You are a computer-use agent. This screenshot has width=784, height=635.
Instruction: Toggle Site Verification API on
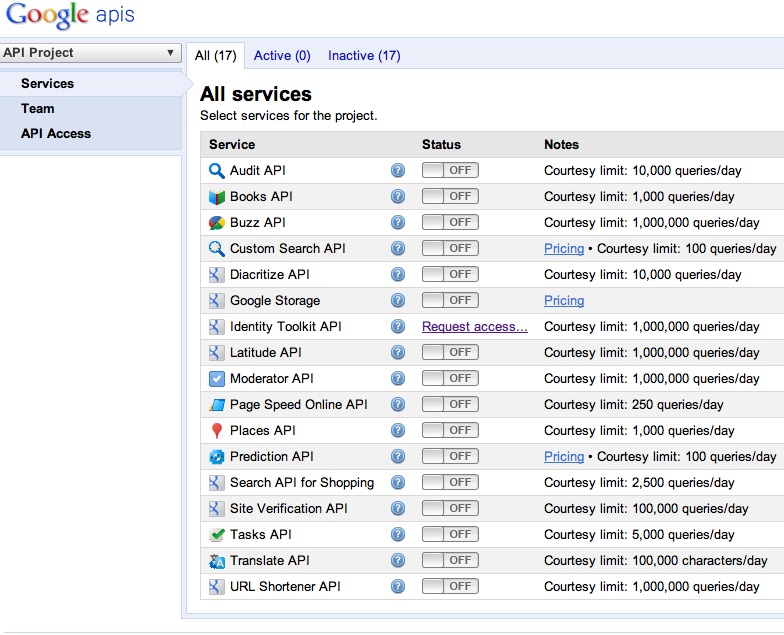coord(450,508)
